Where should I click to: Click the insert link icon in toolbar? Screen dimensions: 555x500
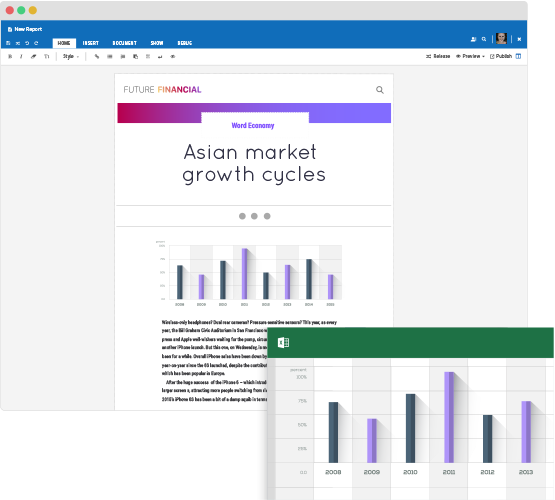[97, 56]
